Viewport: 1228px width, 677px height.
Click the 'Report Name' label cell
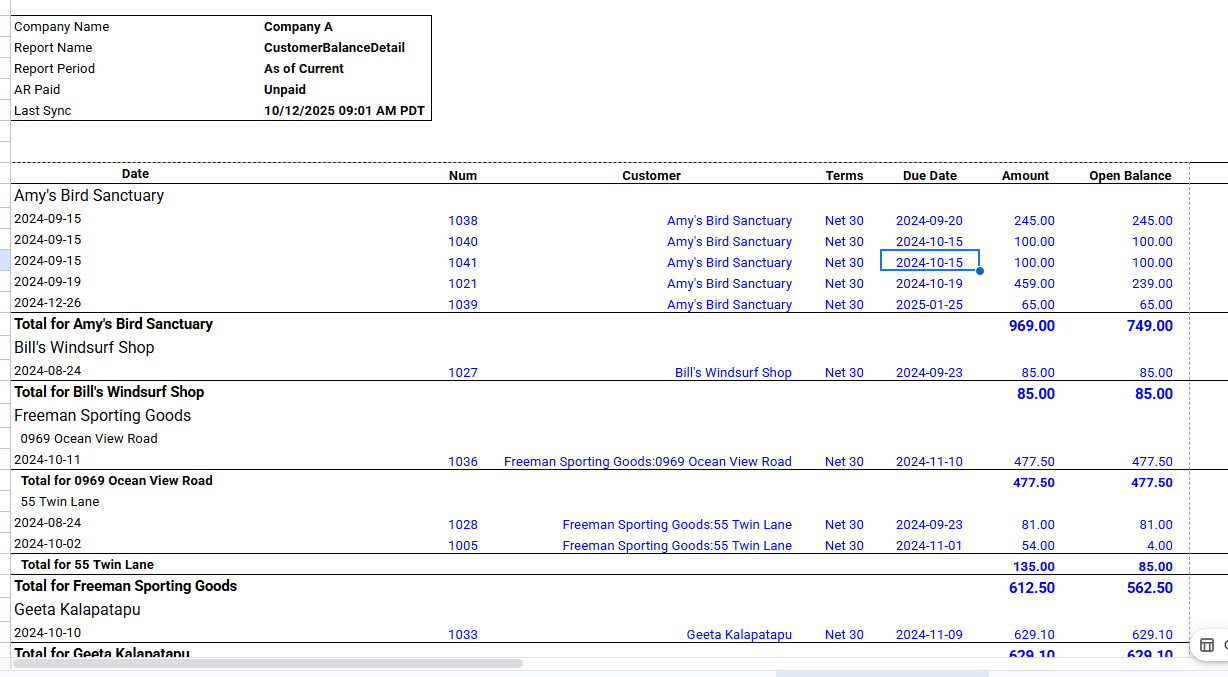(53, 48)
